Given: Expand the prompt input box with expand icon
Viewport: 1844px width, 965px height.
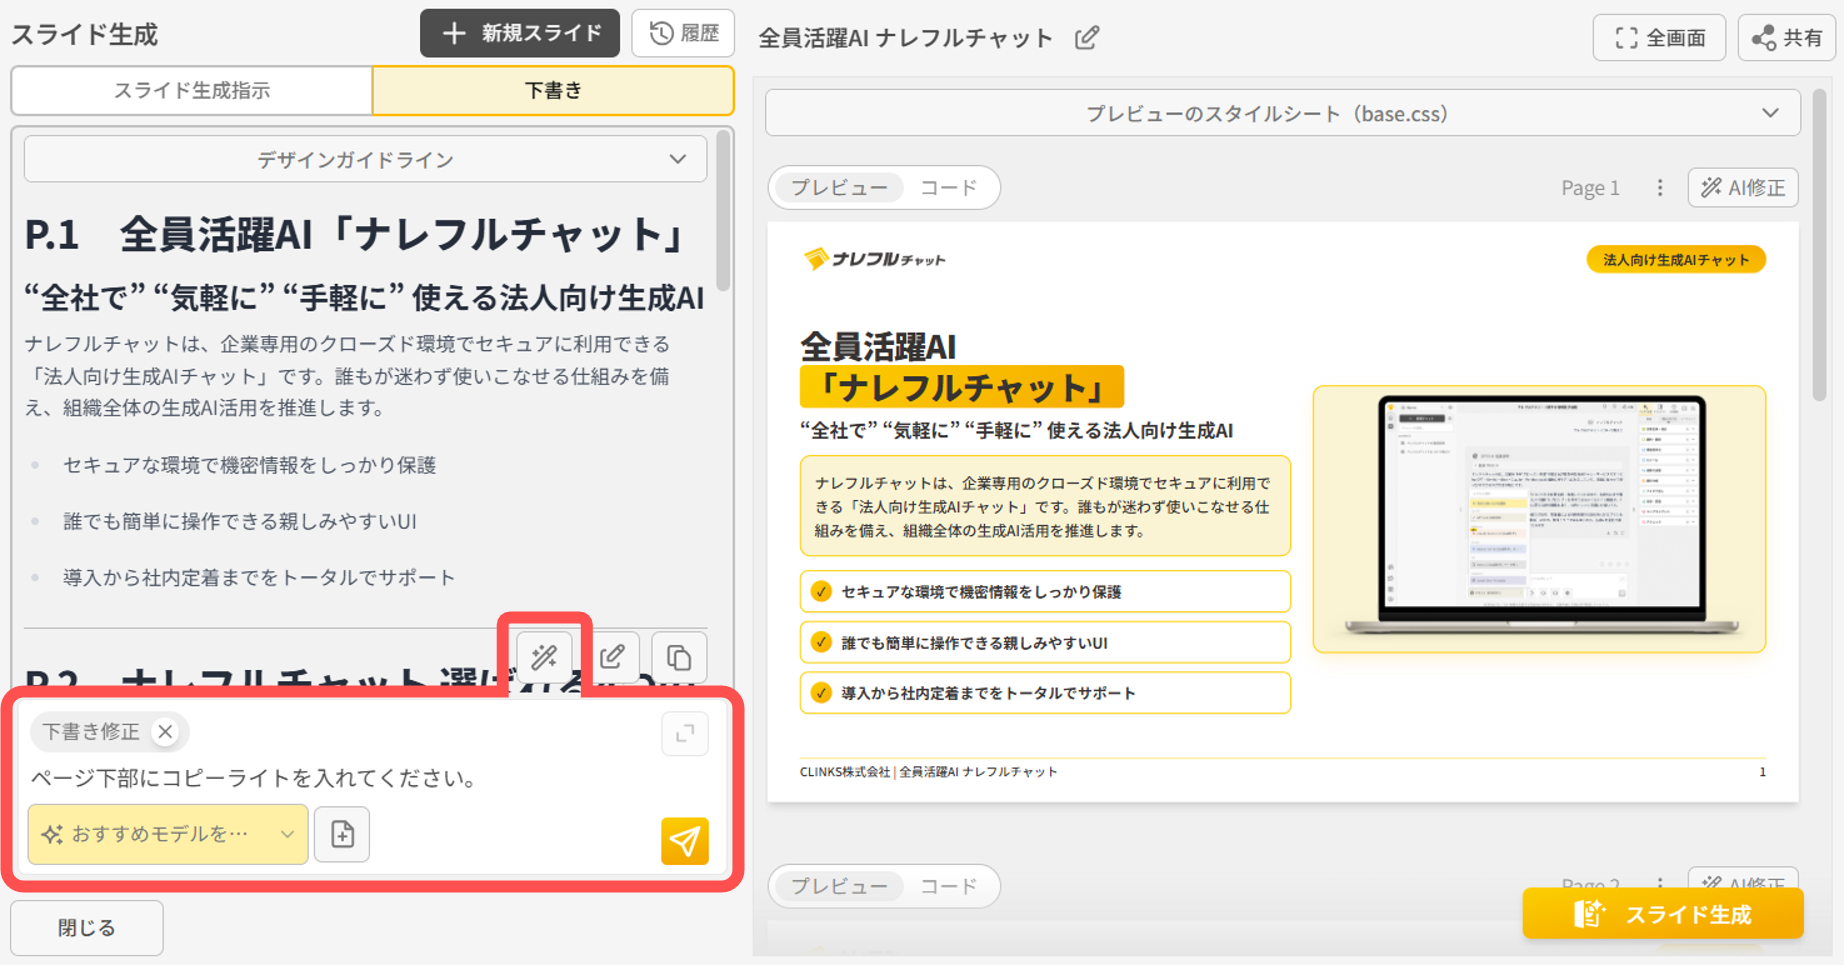Looking at the screenshot, I should pyautogui.click(x=685, y=733).
